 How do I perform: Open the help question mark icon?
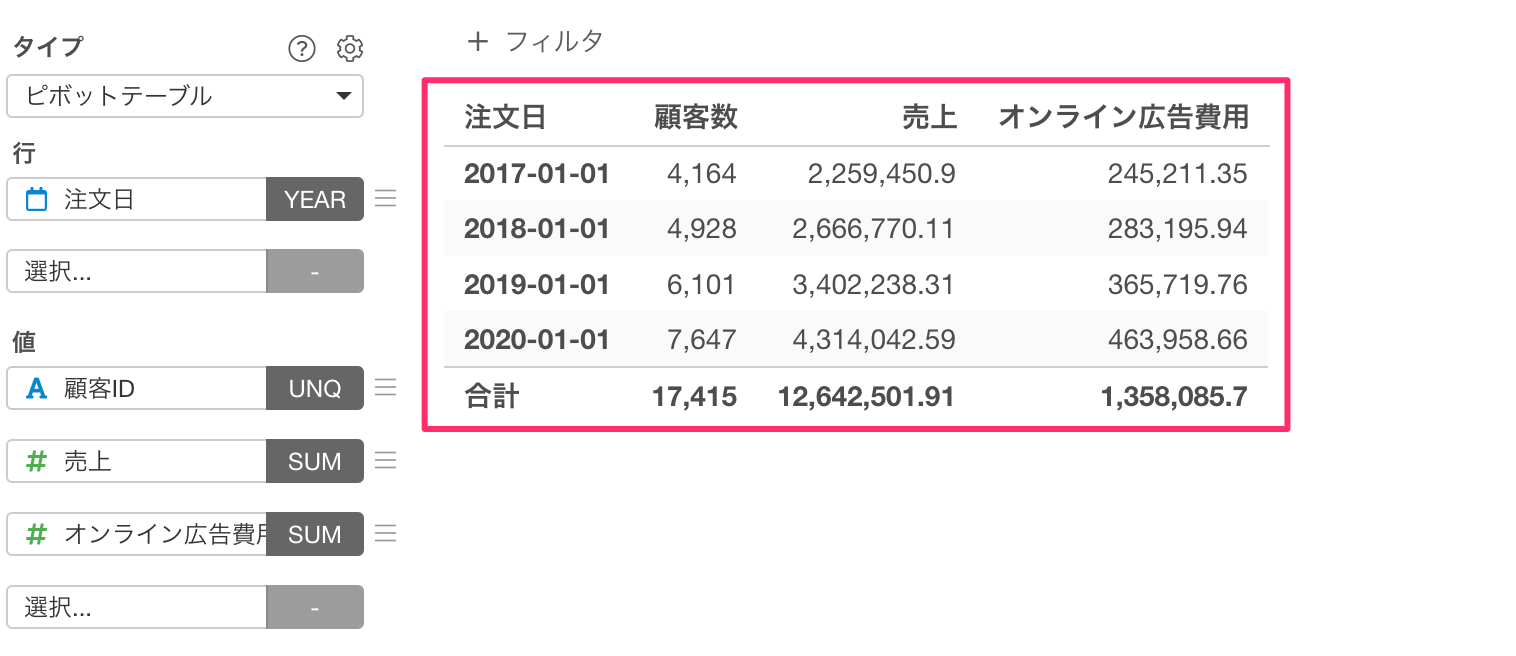[x=301, y=48]
